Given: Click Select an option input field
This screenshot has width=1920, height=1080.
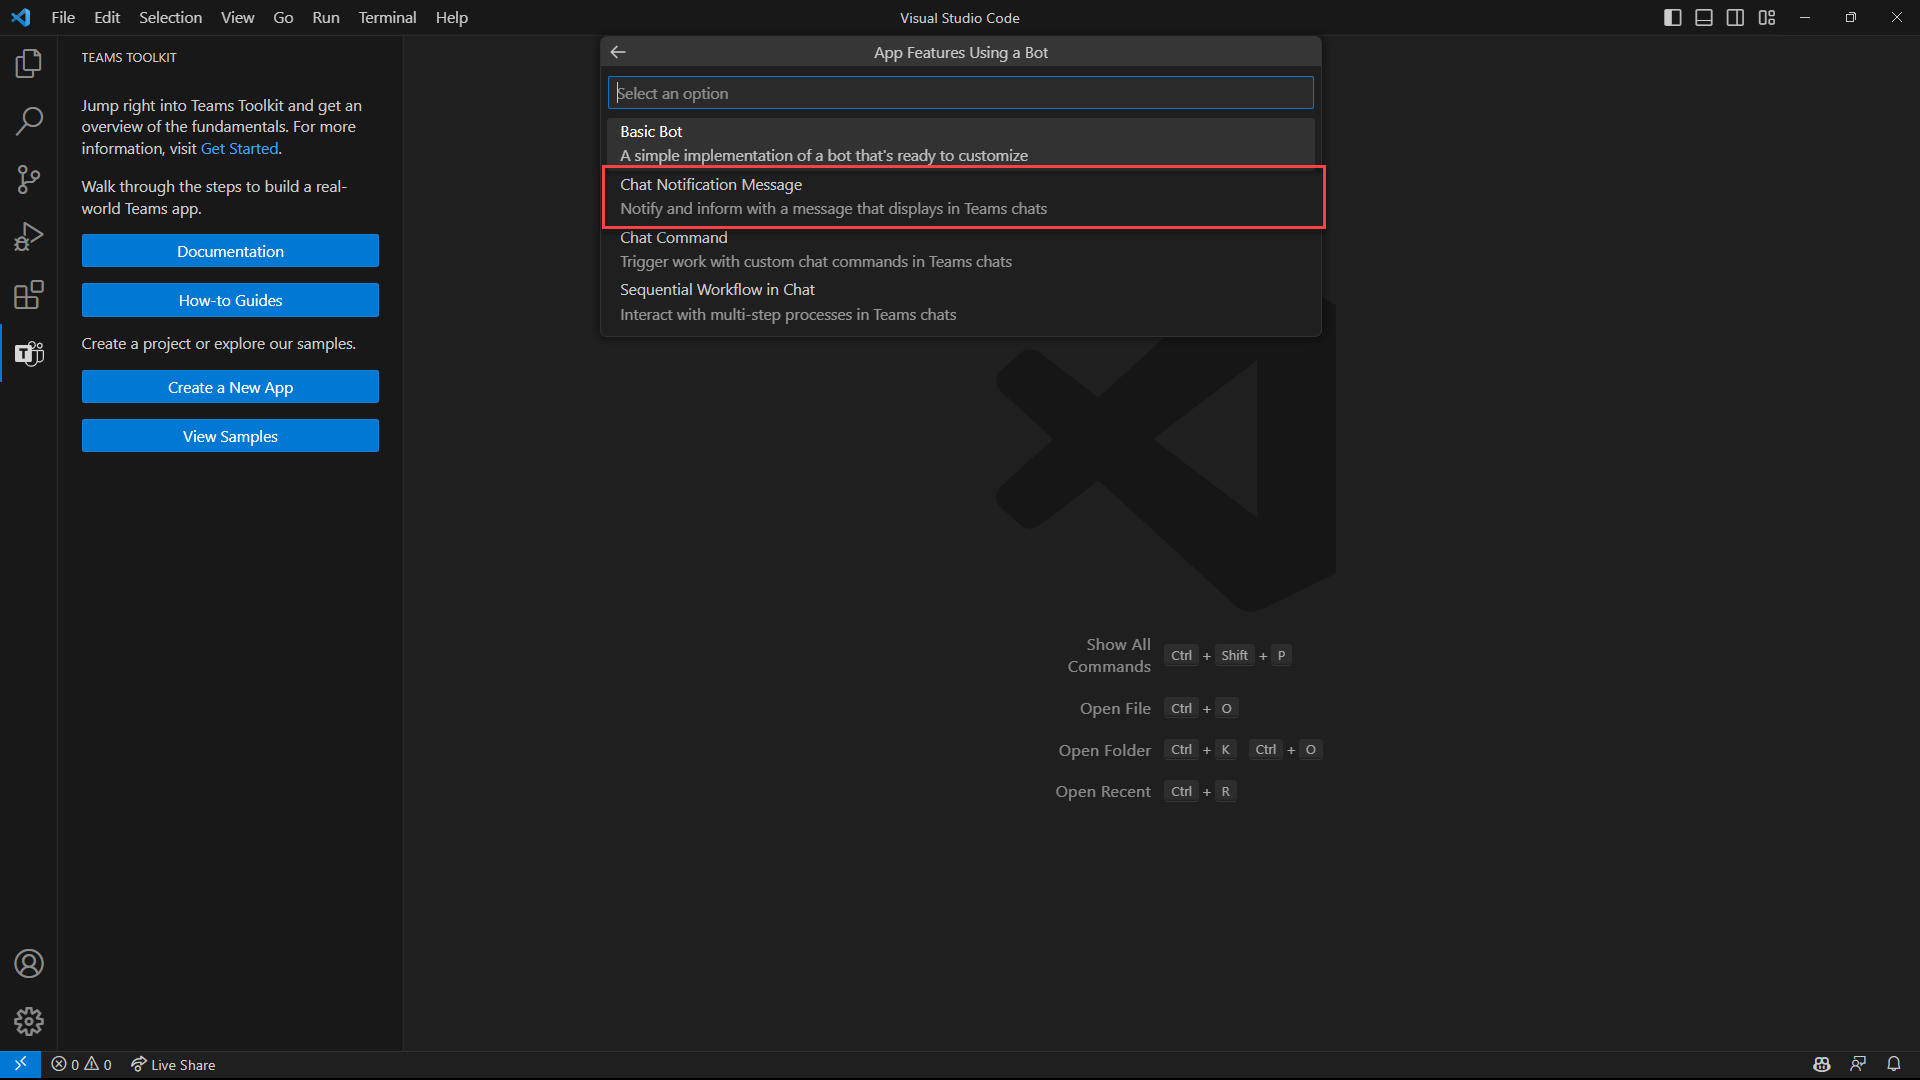Looking at the screenshot, I should [x=960, y=92].
